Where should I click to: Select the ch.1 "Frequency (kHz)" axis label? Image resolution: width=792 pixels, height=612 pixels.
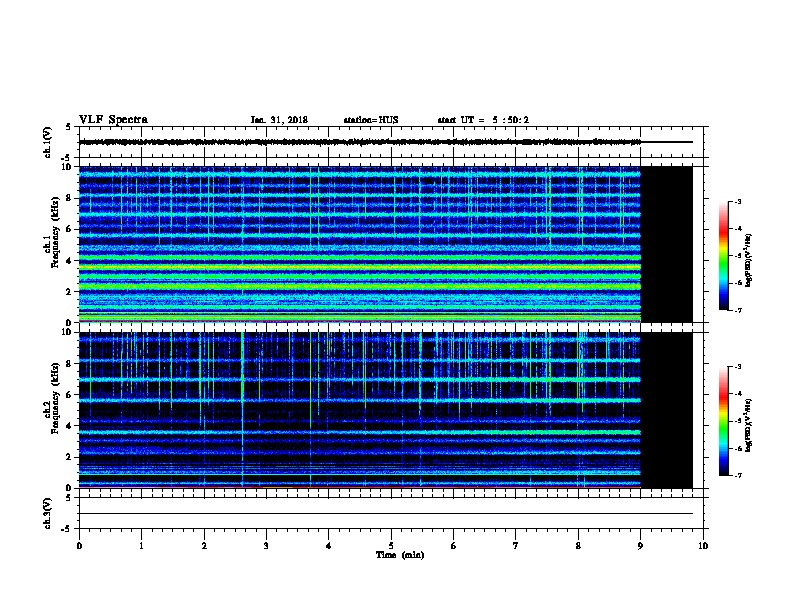click(x=56, y=232)
